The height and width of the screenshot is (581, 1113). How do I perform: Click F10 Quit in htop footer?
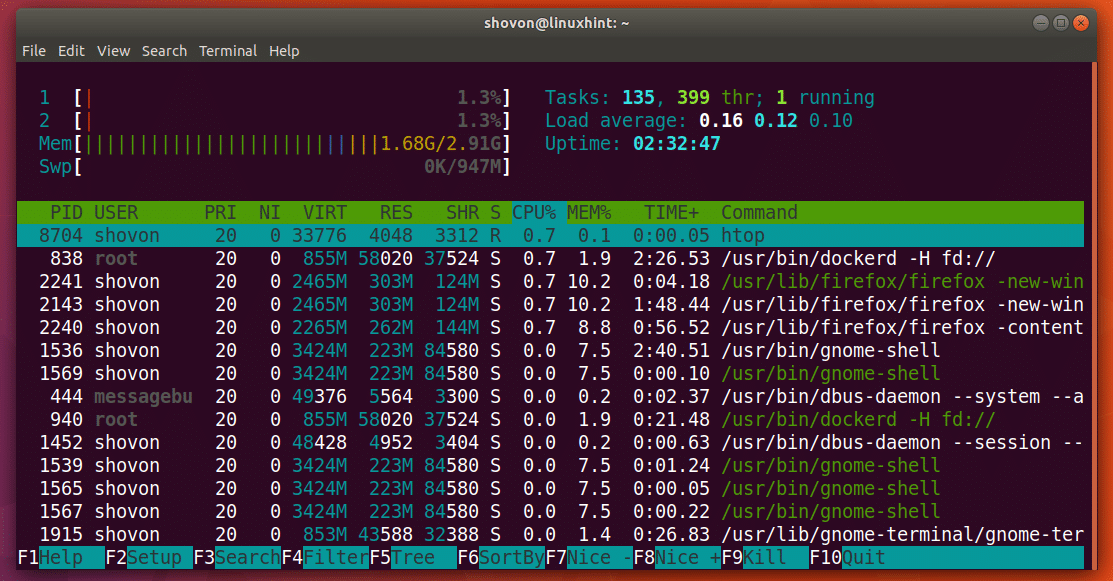coord(848,558)
